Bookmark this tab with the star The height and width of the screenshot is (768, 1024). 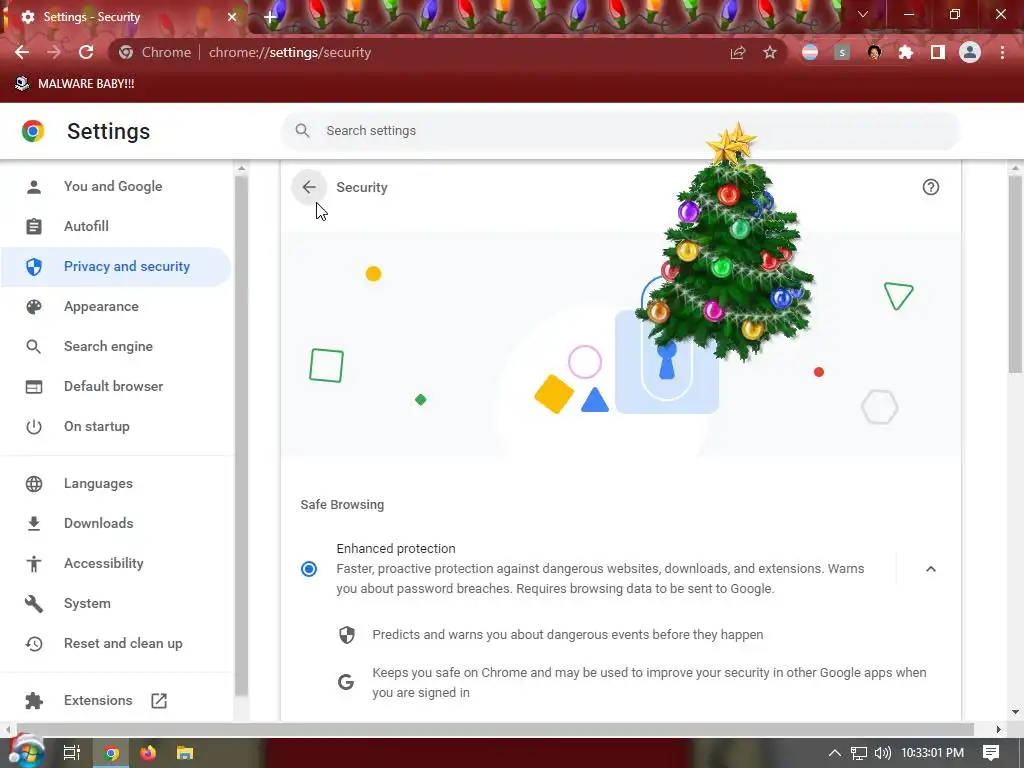[770, 53]
